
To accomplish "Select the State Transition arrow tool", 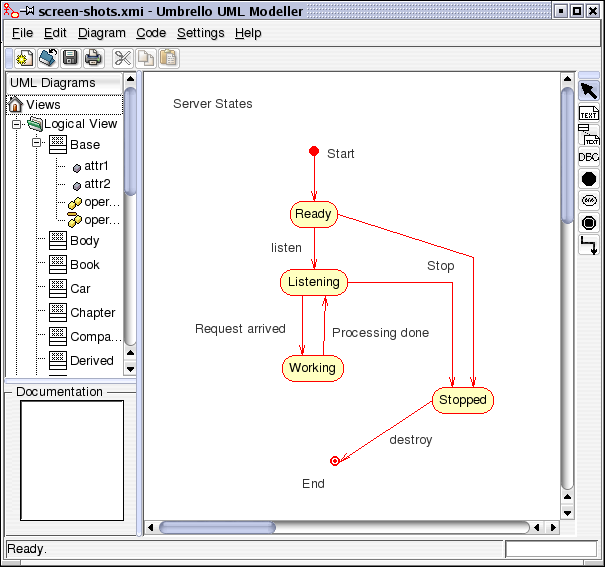I will click(x=589, y=245).
